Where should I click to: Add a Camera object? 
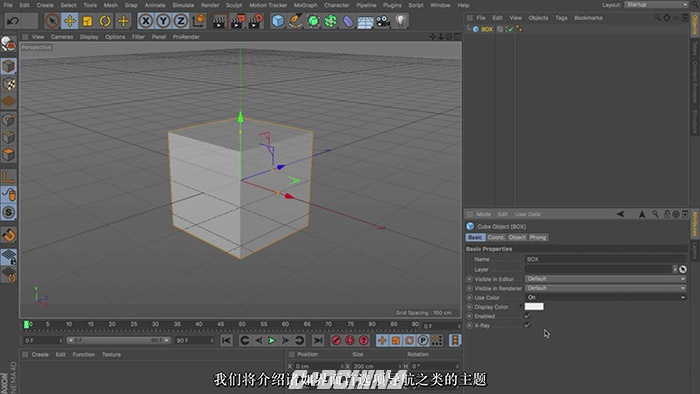383,21
